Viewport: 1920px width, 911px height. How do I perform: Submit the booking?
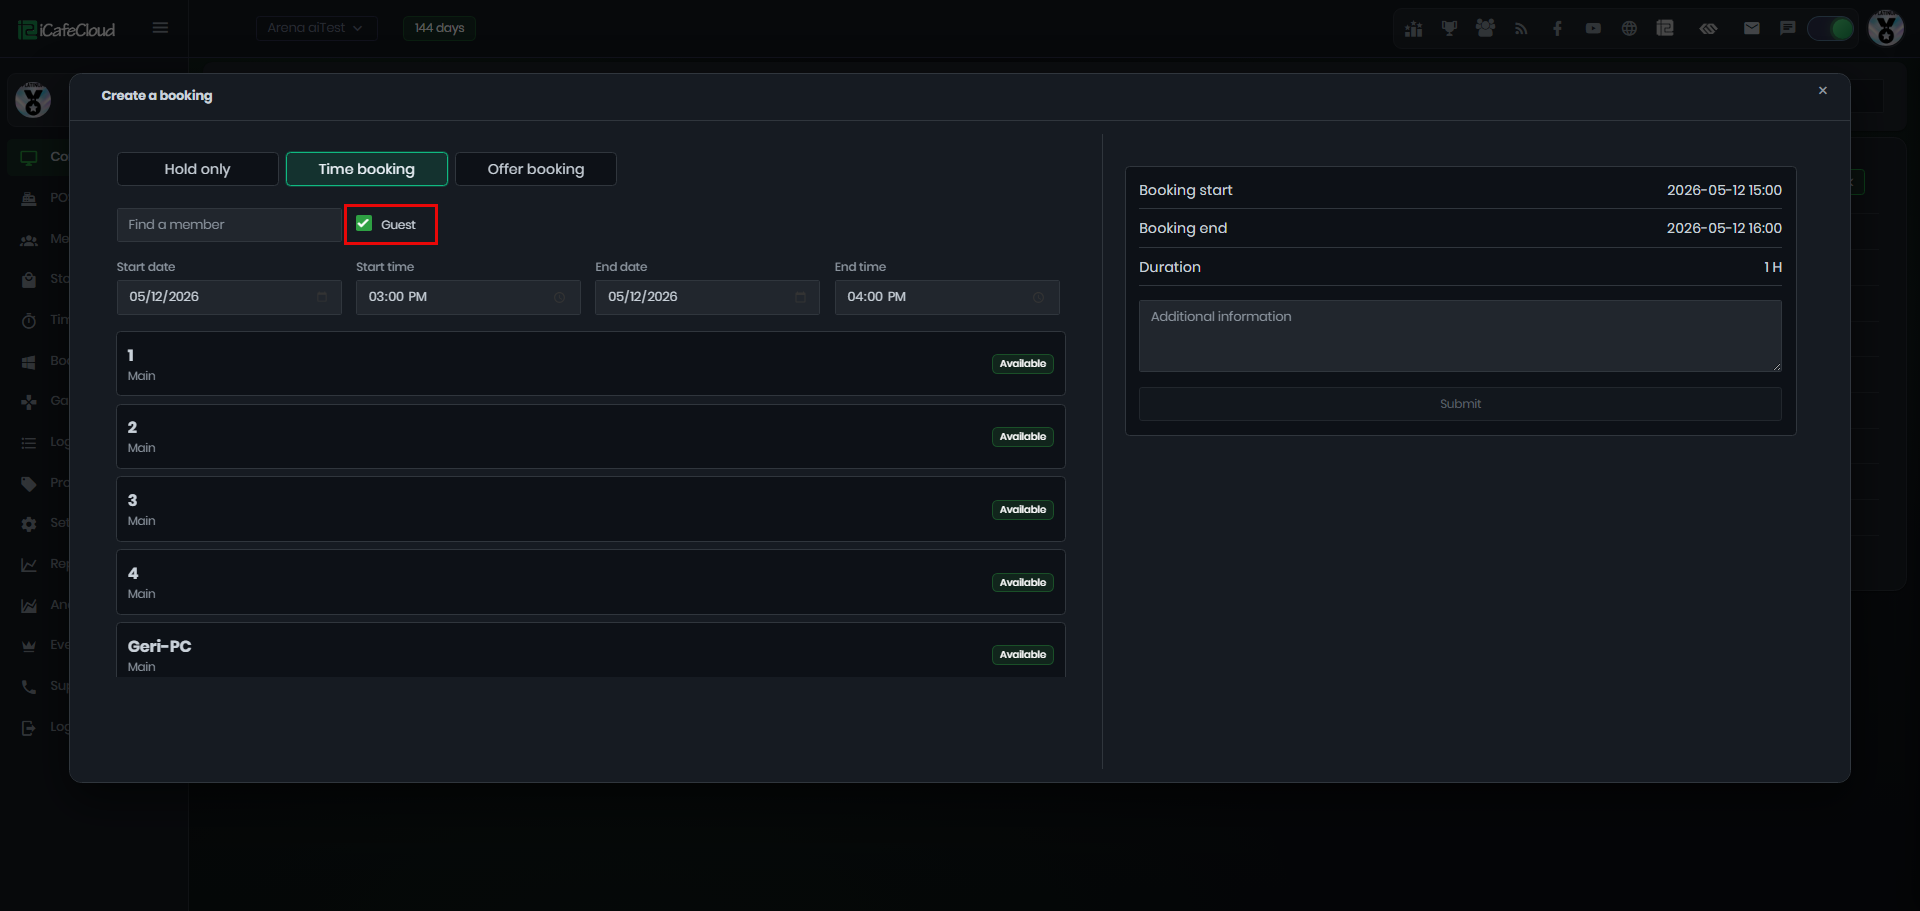tap(1460, 404)
